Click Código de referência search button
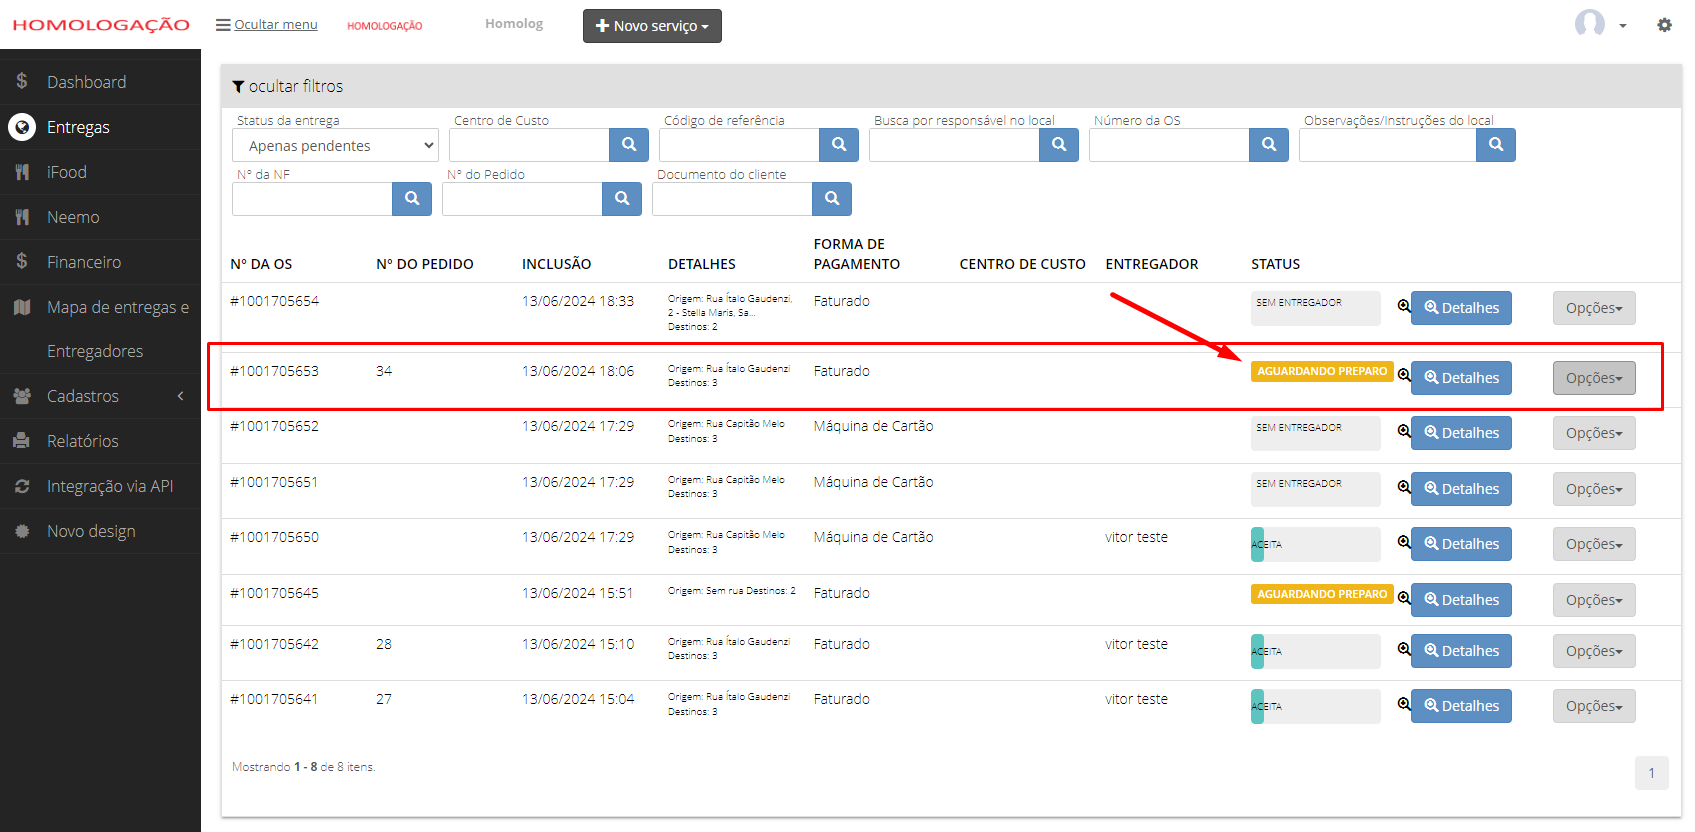 coord(839,145)
